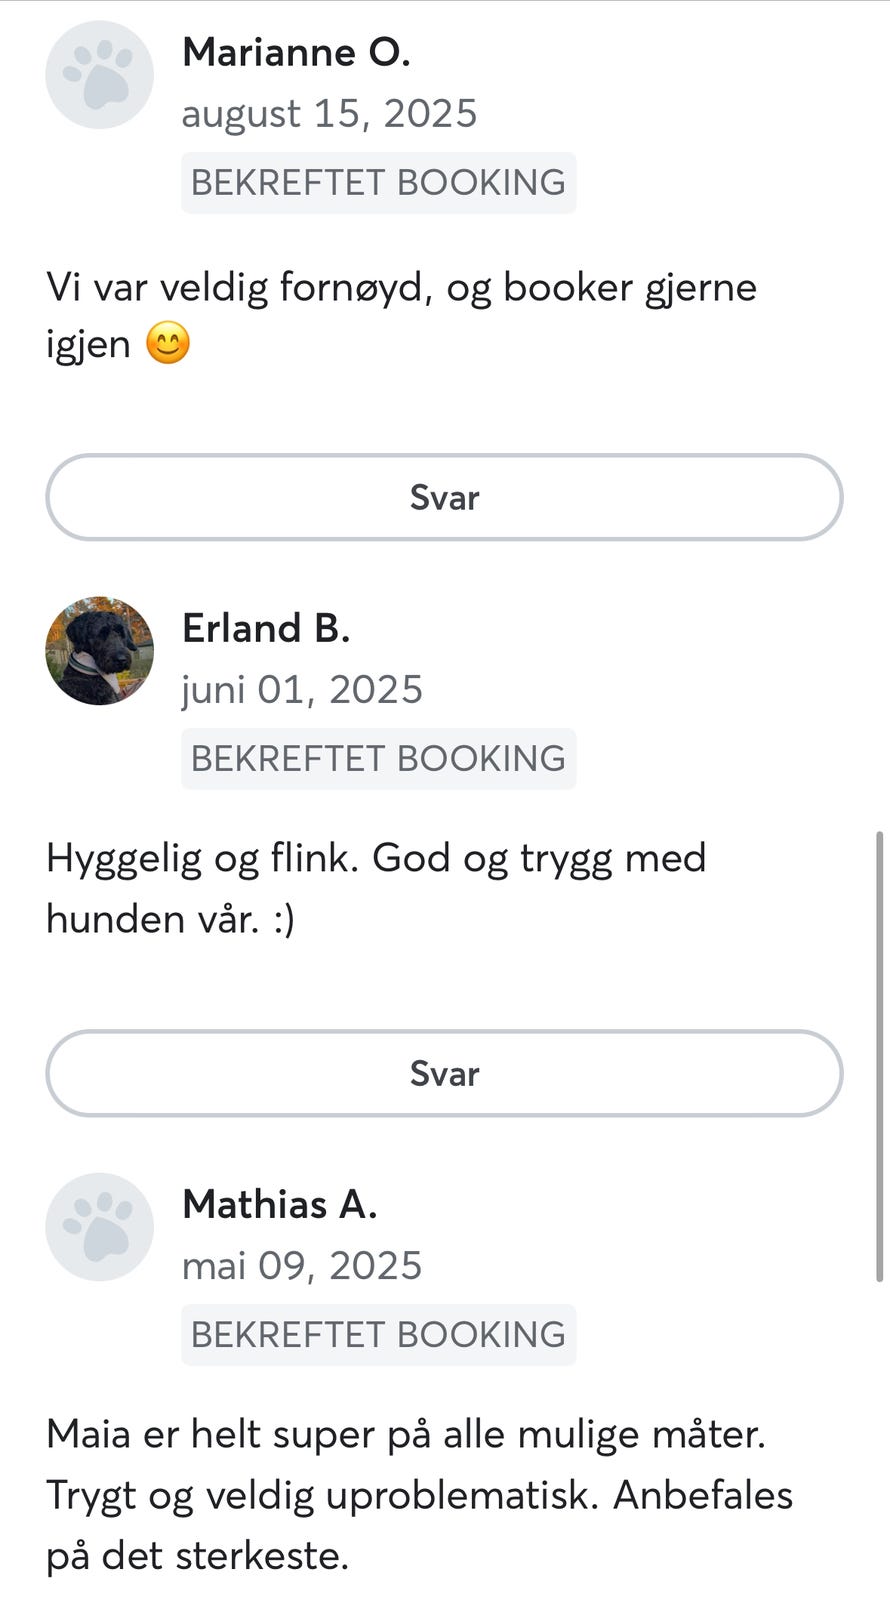Screen dimensions: 890x1600
Task: Tap Mathias A.'s paw avatar icon
Action: pyautogui.click(x=99, y=1227)
